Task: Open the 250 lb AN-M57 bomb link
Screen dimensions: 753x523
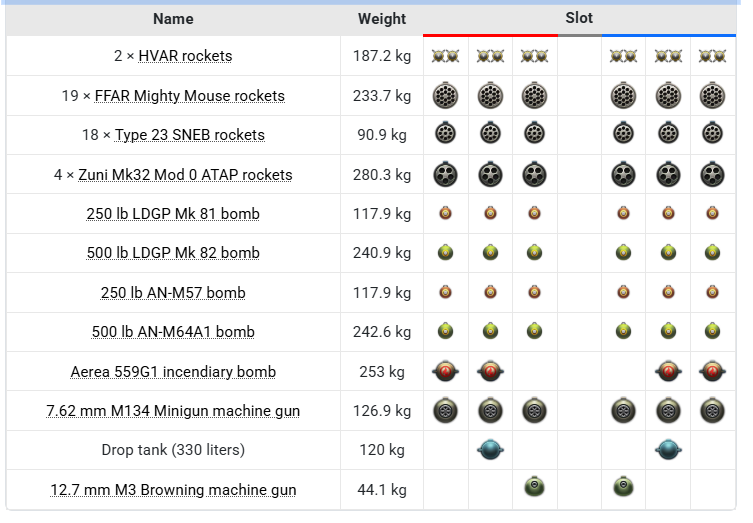Action: pyautogui.click(x=173, y=293)
